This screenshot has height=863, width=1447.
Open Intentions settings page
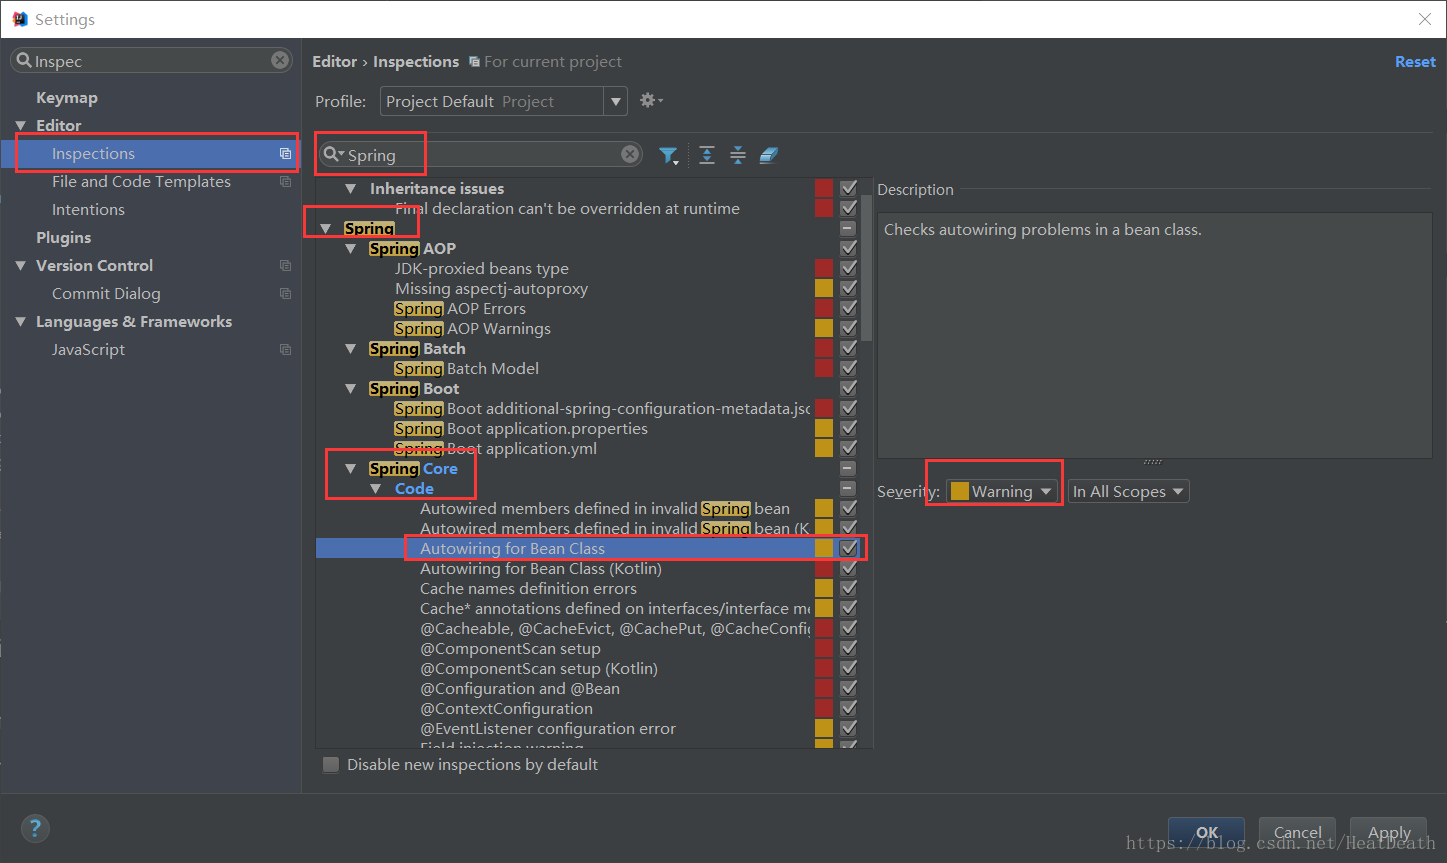point(88,210)
